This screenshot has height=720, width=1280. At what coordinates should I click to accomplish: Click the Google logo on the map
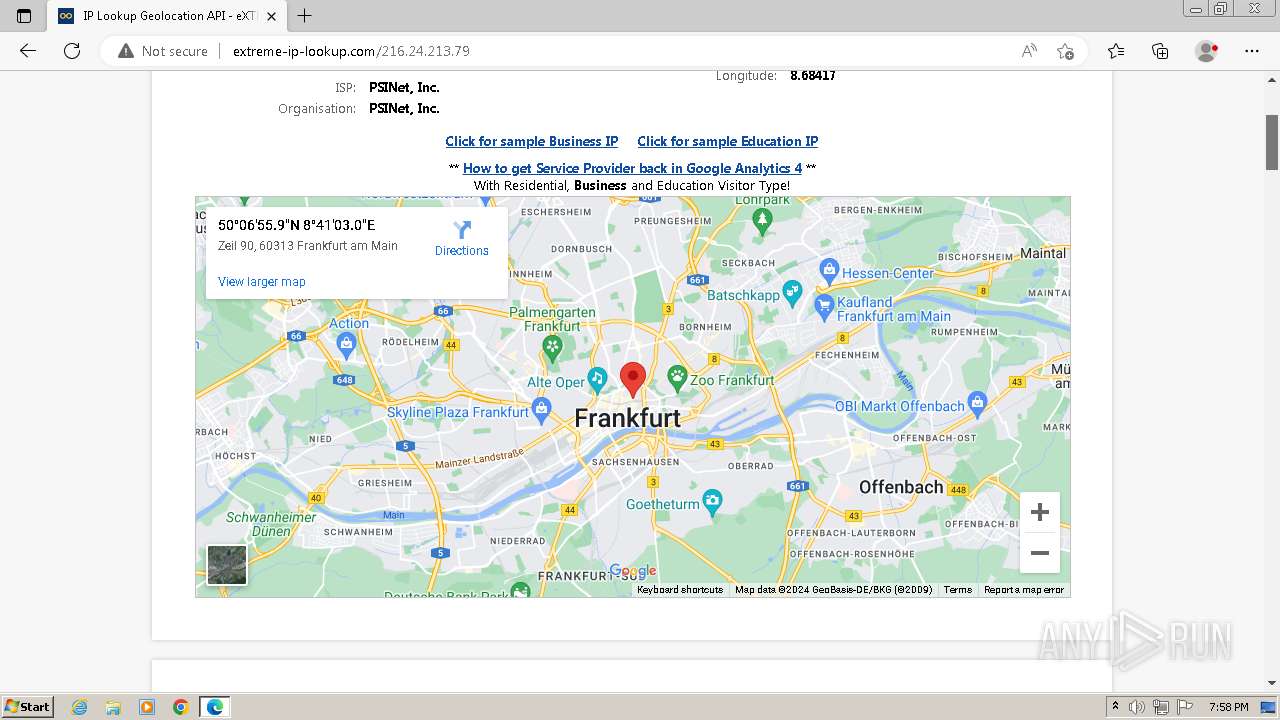[x=633, y=571]
